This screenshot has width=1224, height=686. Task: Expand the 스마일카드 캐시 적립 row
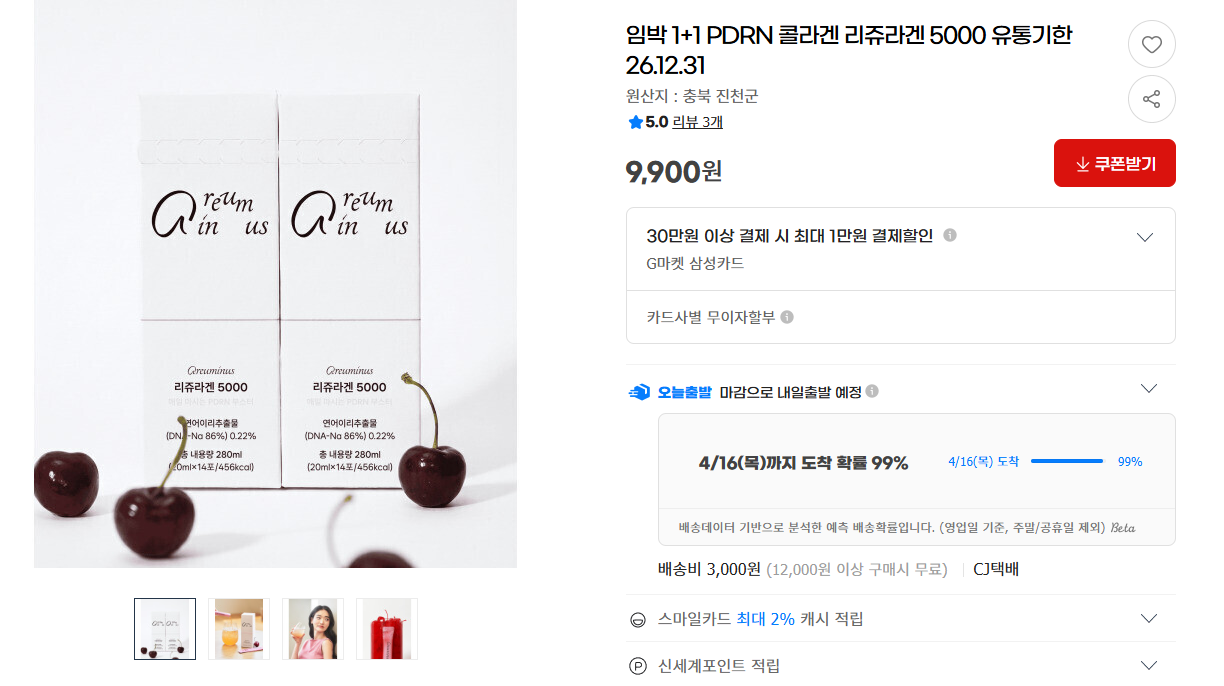pos(901,619)
